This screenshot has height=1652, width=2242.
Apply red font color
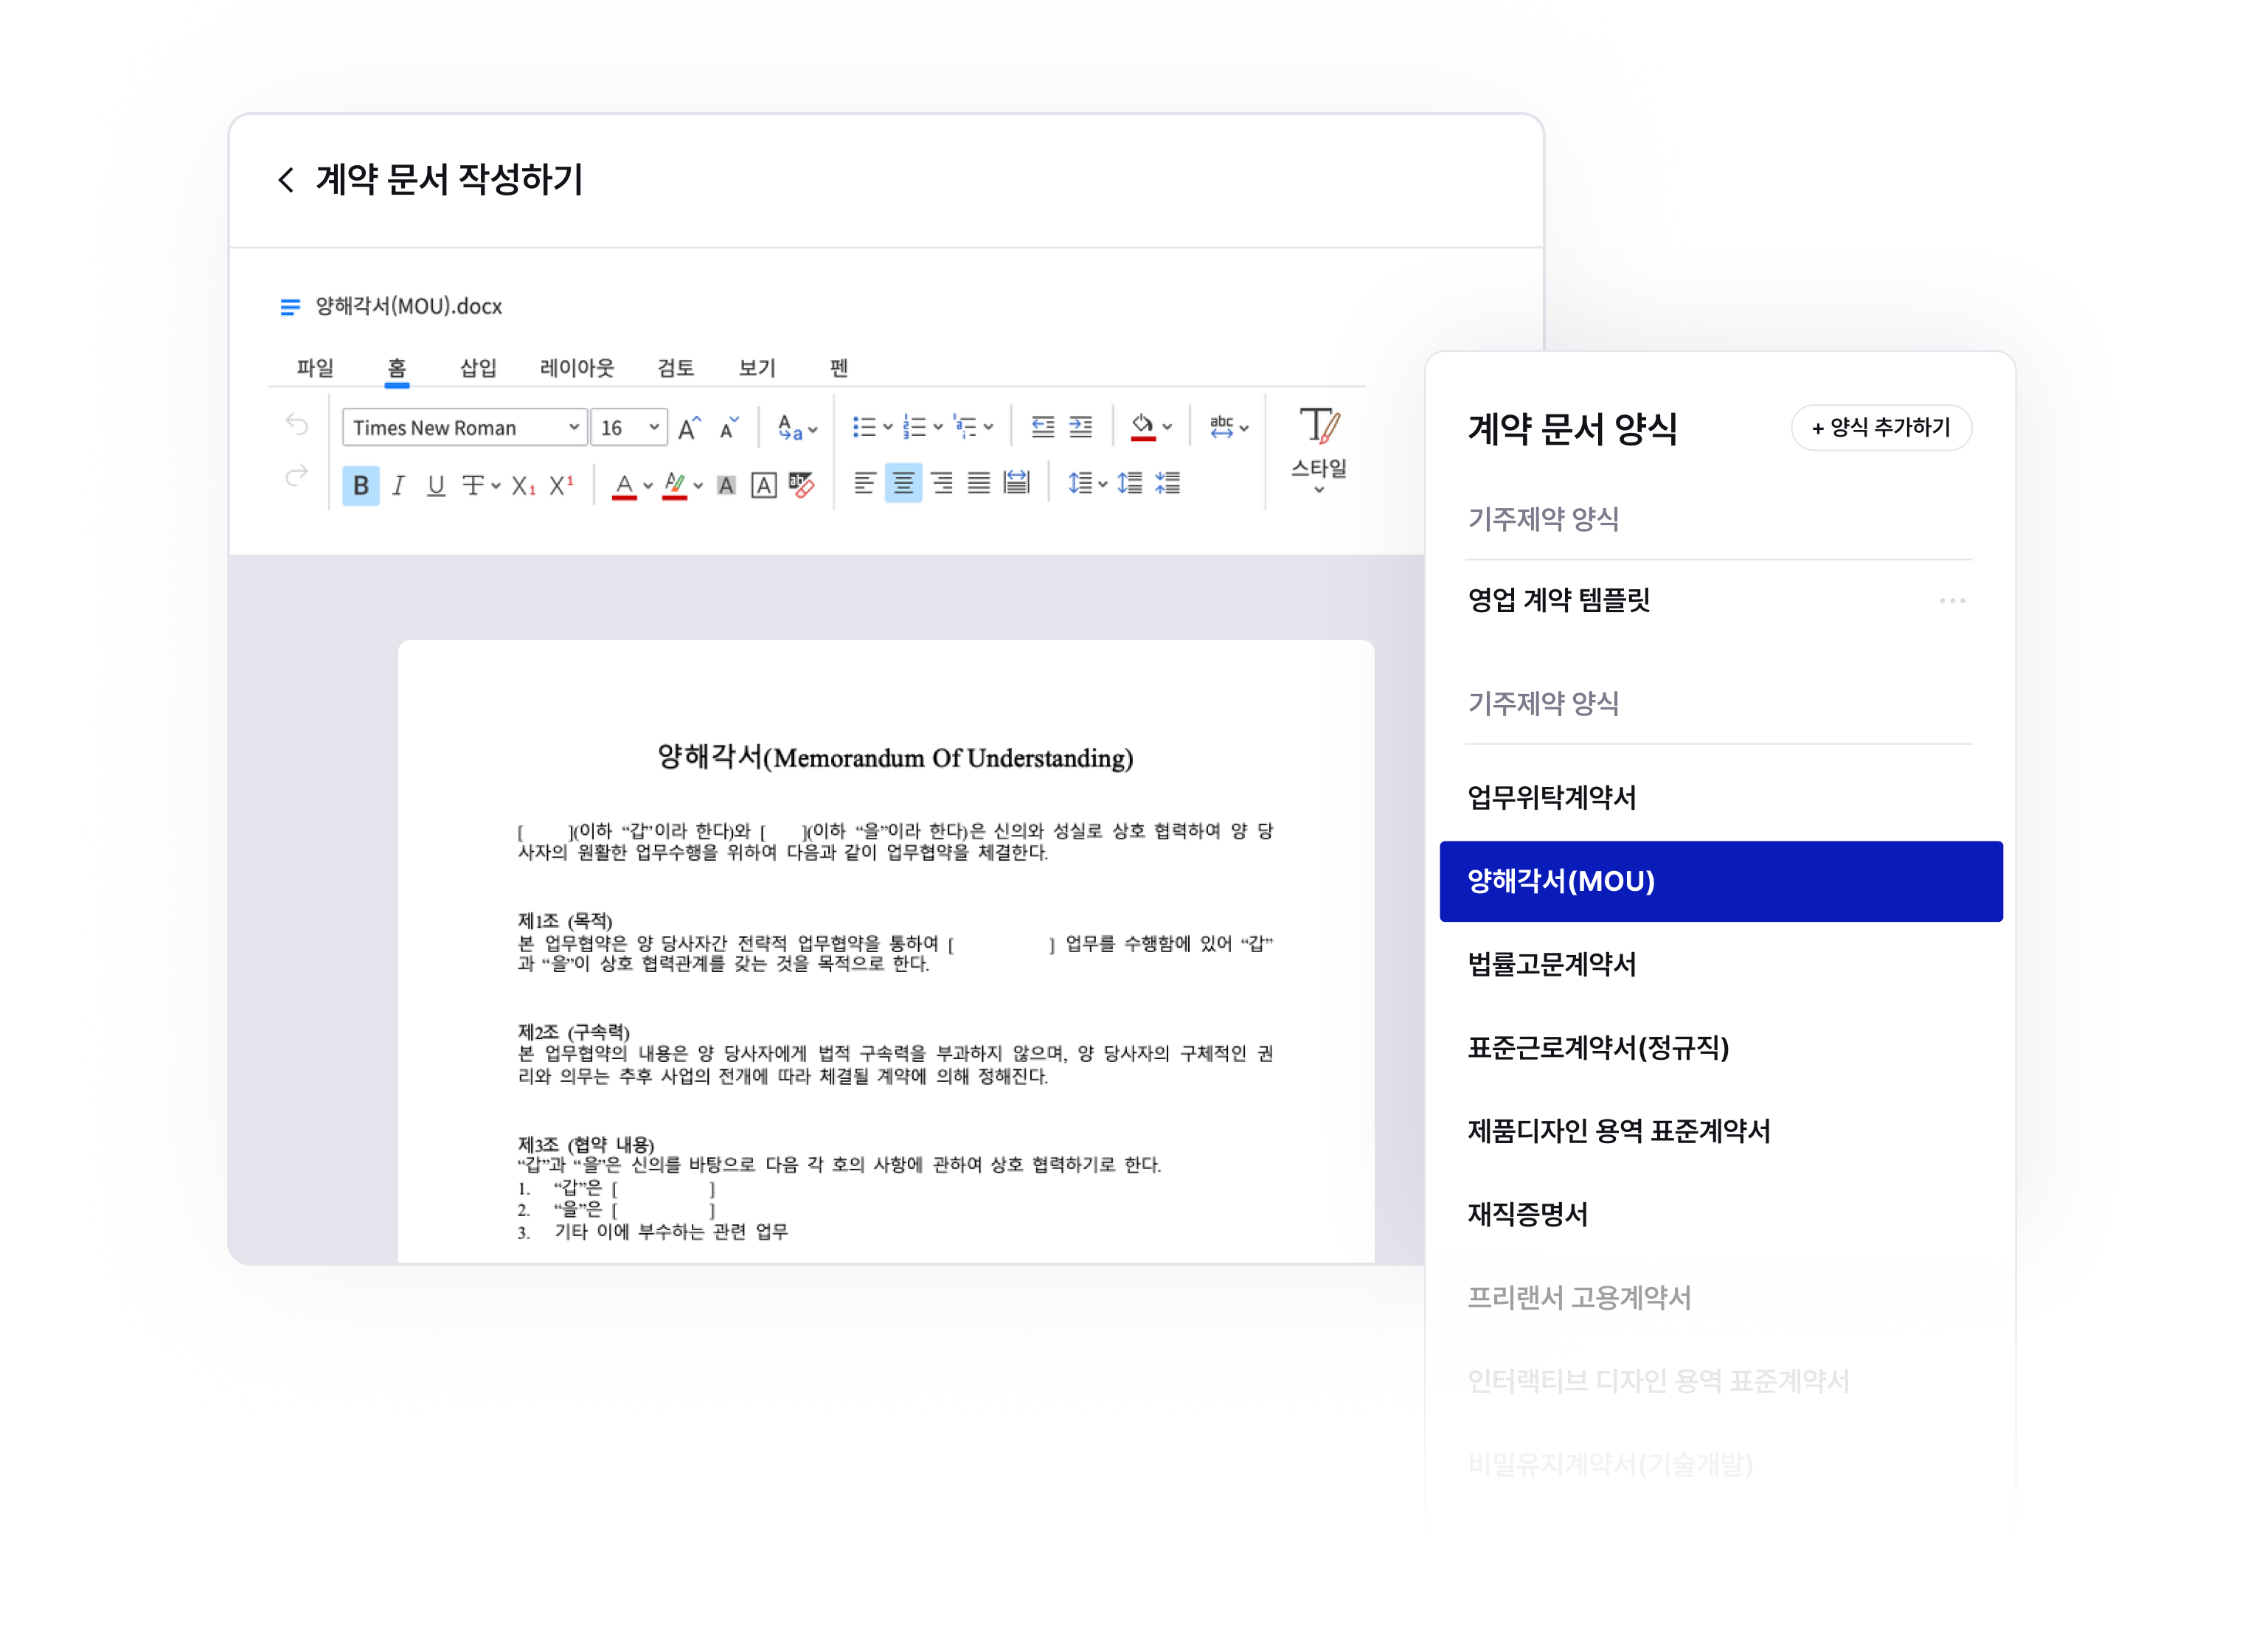pyautogui.click(x=624, y=487)
